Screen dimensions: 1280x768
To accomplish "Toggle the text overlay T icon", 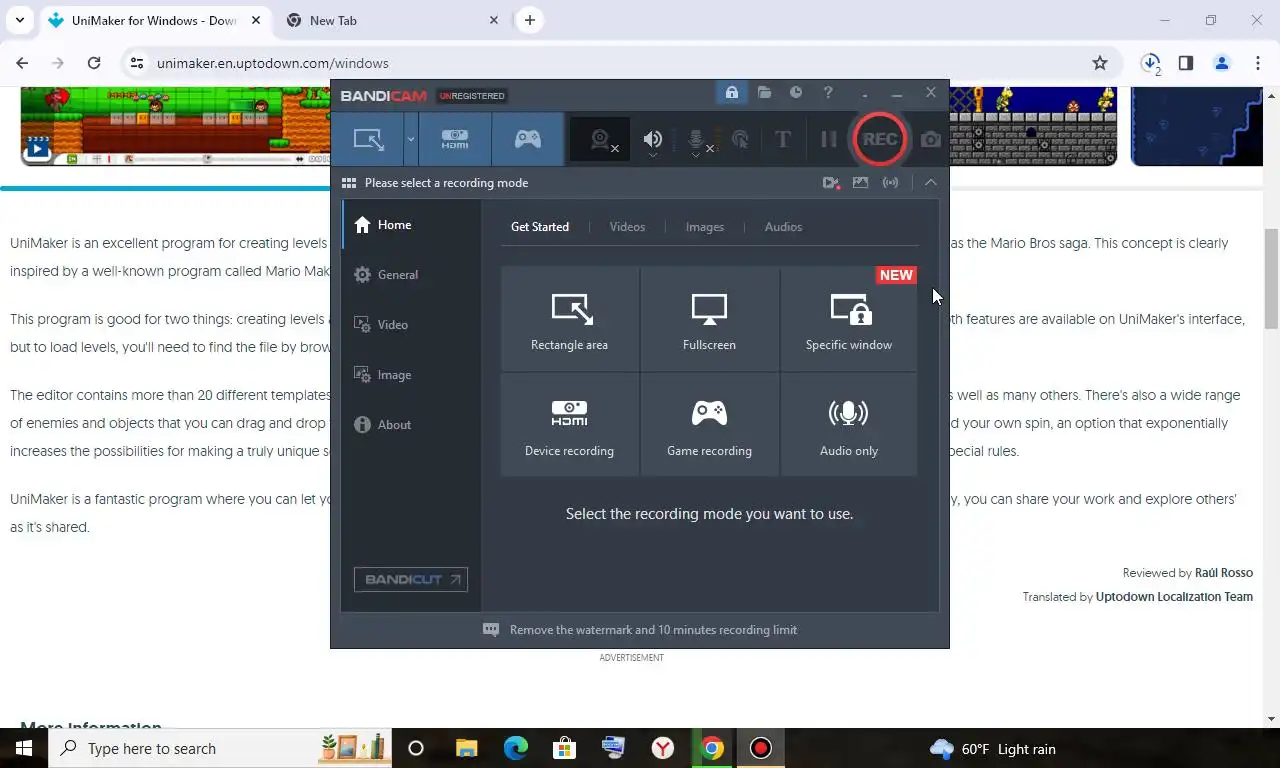I will (783, 140).
